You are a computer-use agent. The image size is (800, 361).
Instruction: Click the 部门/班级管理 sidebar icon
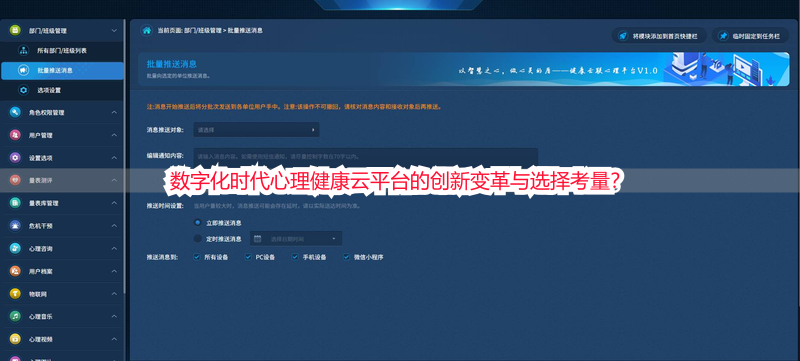[15, 31]
